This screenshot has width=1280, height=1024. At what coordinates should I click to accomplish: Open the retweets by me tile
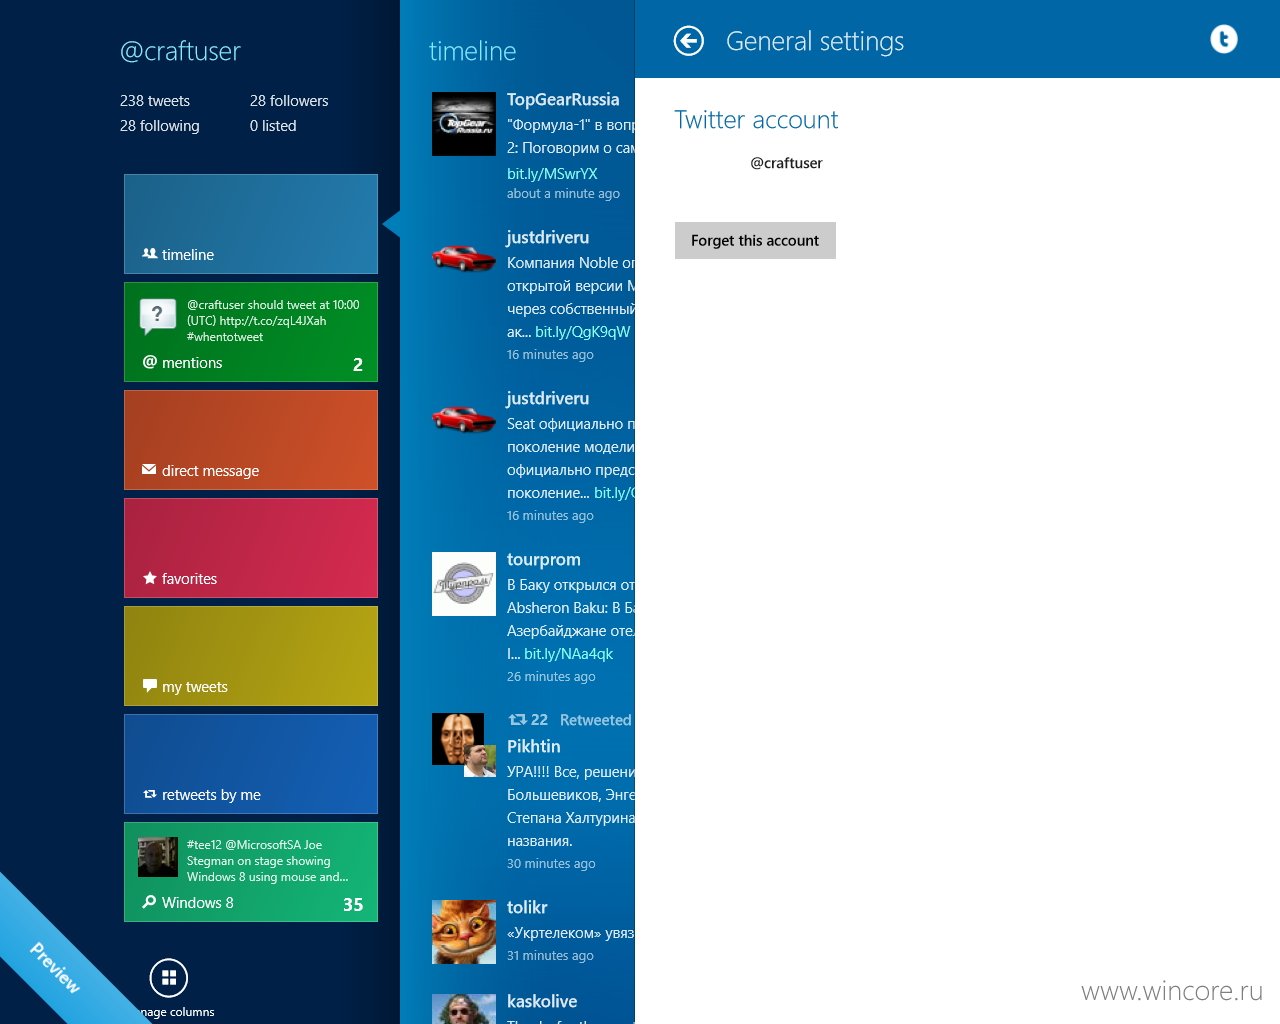point(251,764)
